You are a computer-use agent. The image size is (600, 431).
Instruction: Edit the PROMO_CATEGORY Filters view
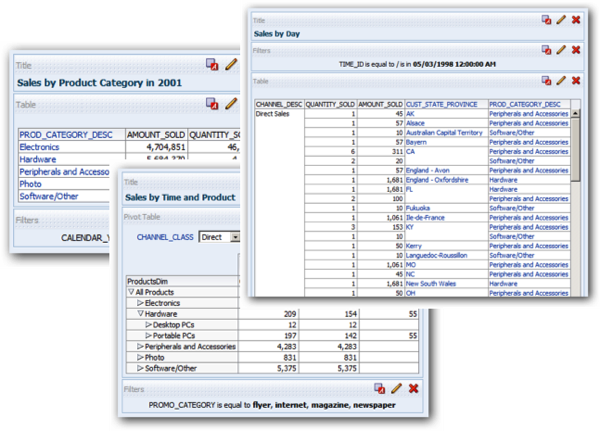pyautogui.click(x=396, y=389)
